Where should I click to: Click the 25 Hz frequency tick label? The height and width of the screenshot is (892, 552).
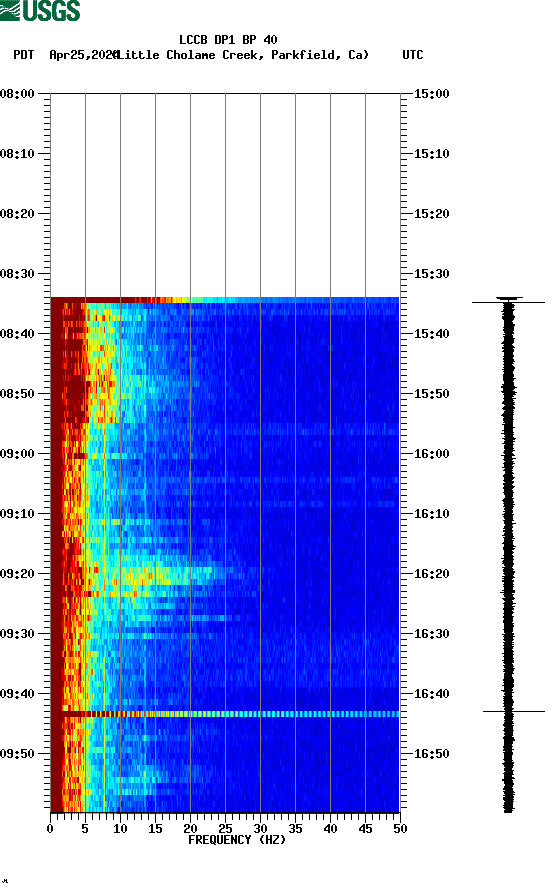[225, 829]
